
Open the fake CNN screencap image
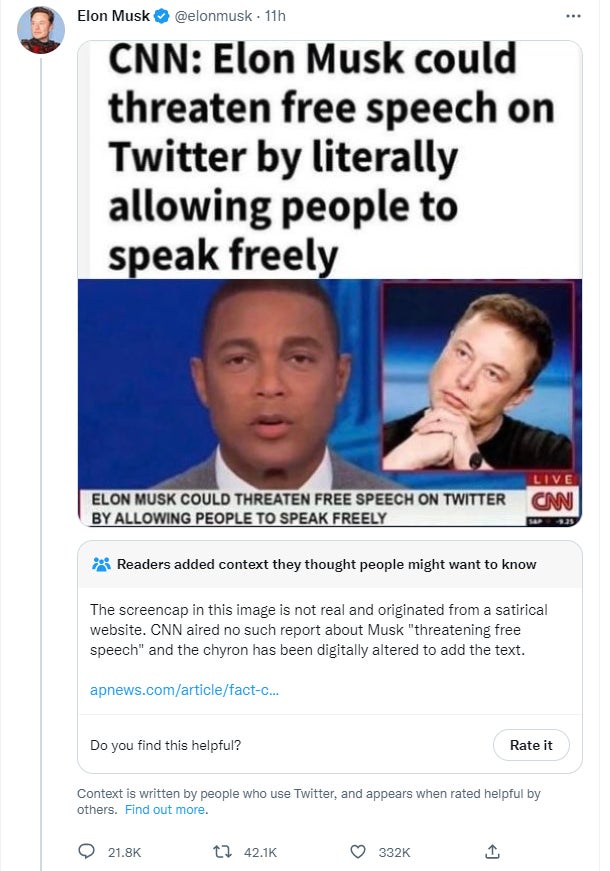pos(330,283)
